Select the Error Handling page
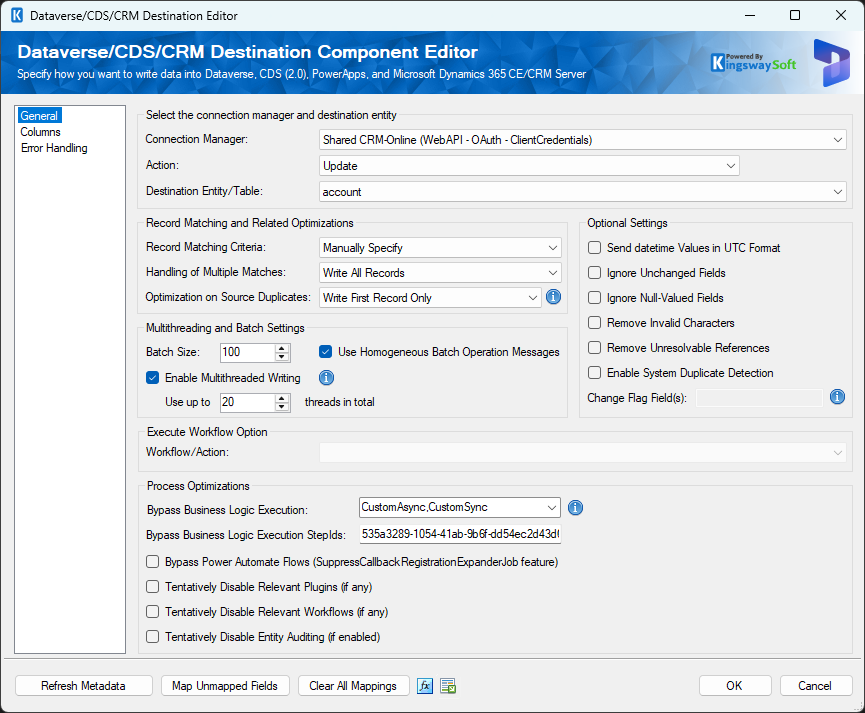Image resolution: width=865 pixels, height=713 pixels. coord(54,147)
